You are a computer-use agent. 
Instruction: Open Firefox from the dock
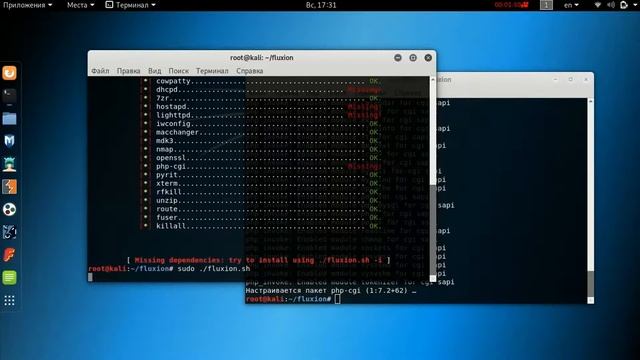coord(9,73)
